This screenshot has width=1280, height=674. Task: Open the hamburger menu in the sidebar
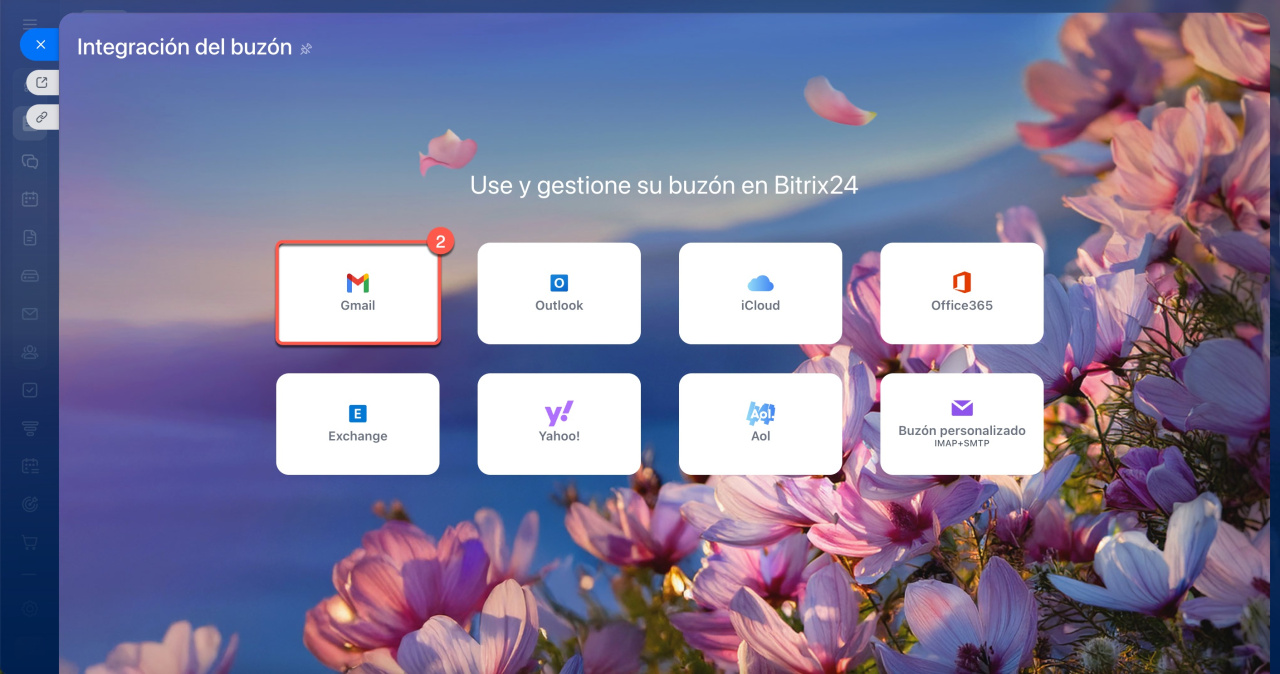[30, 22]
